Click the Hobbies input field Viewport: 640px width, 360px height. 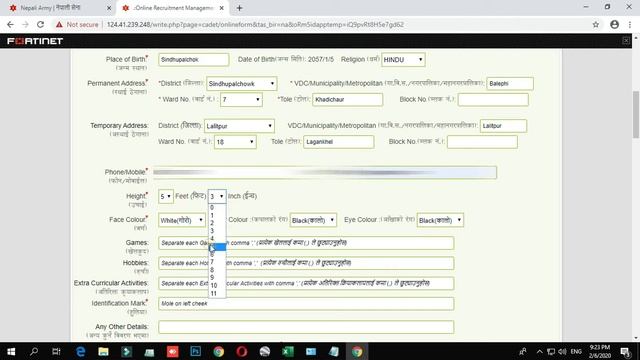(x=306, y=263)
